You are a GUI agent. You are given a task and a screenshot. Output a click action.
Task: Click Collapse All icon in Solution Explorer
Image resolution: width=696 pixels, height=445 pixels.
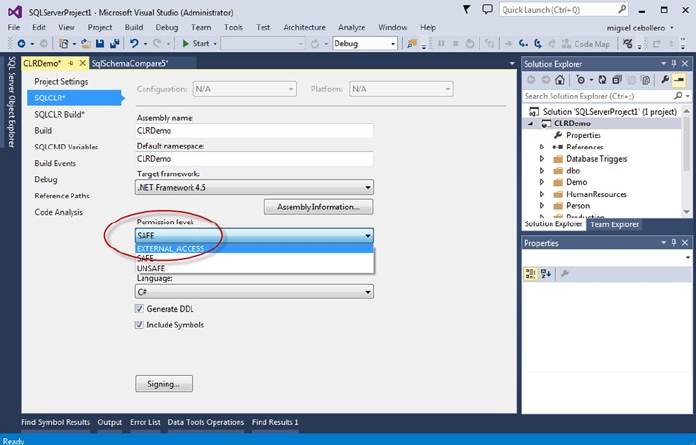click(617, 80)
